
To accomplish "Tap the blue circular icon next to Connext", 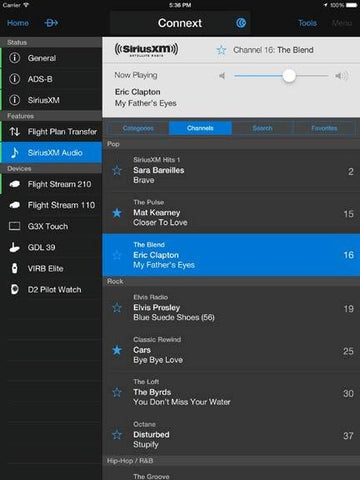I will coord(241,23).
